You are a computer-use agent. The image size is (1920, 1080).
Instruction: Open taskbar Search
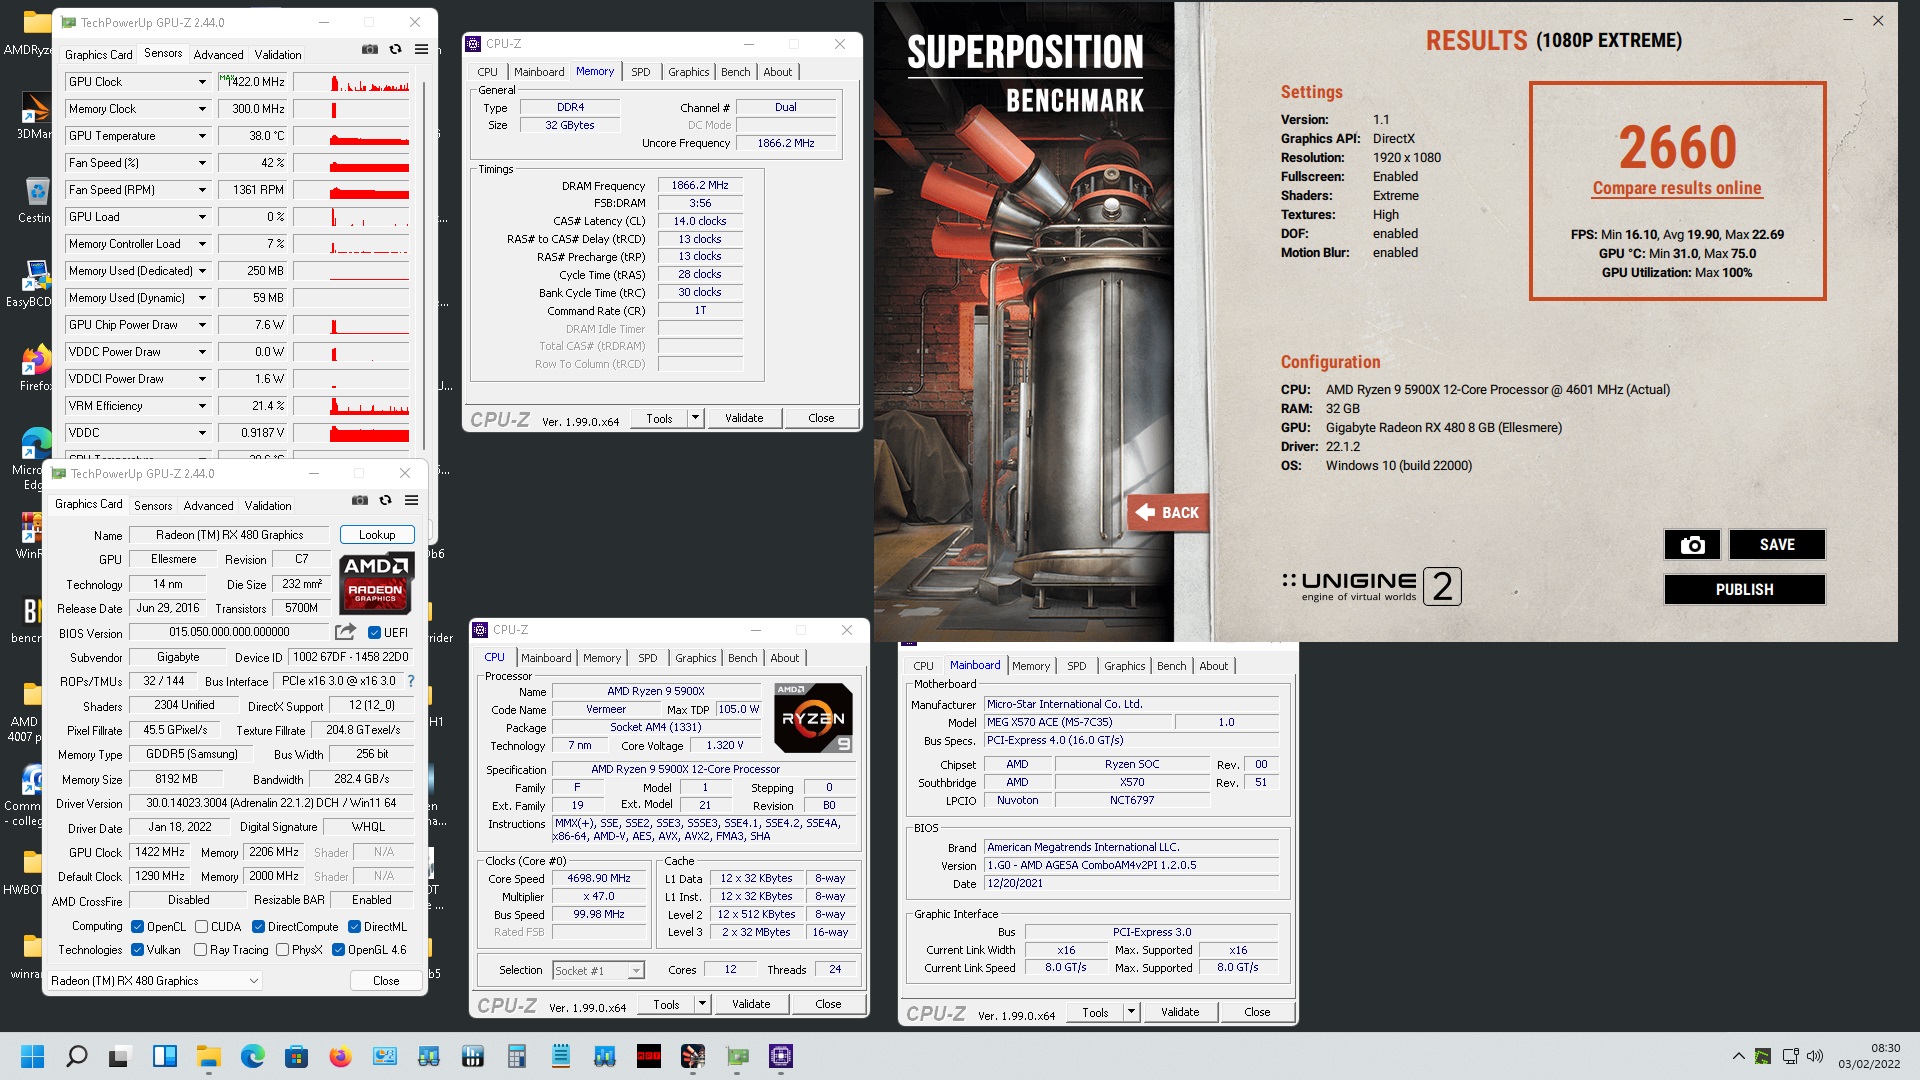77,1056
